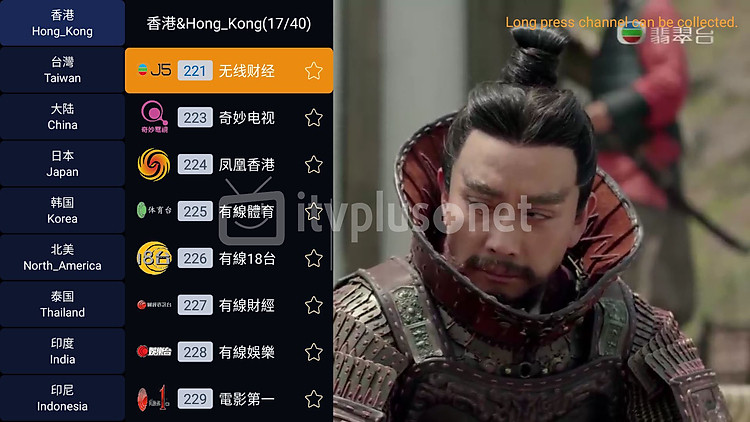This screenshot has height=422, width=750.
Task: Click the 體育台 green logo icon
Action: [x=154, y=210]
